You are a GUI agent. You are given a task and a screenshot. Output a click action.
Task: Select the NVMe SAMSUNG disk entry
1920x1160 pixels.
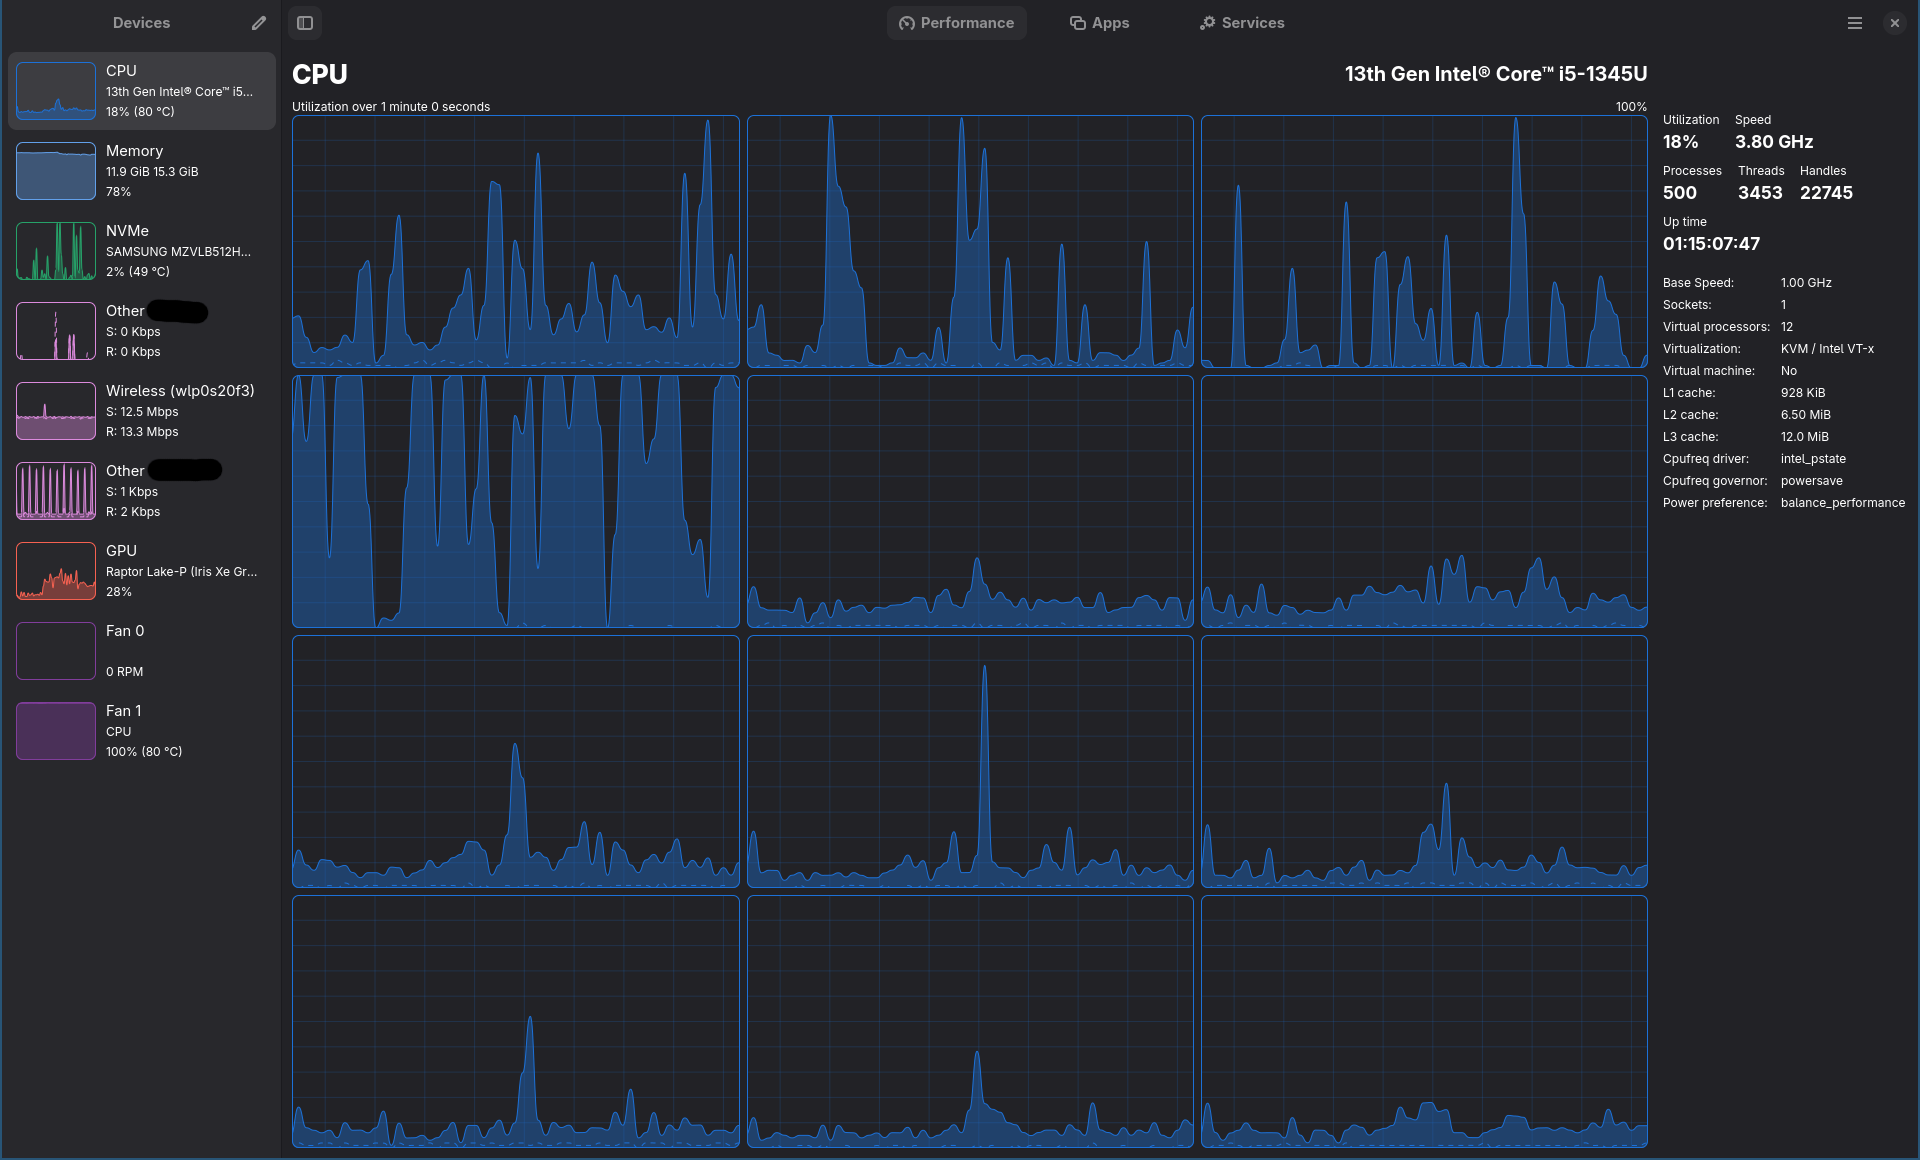point(140,251)
